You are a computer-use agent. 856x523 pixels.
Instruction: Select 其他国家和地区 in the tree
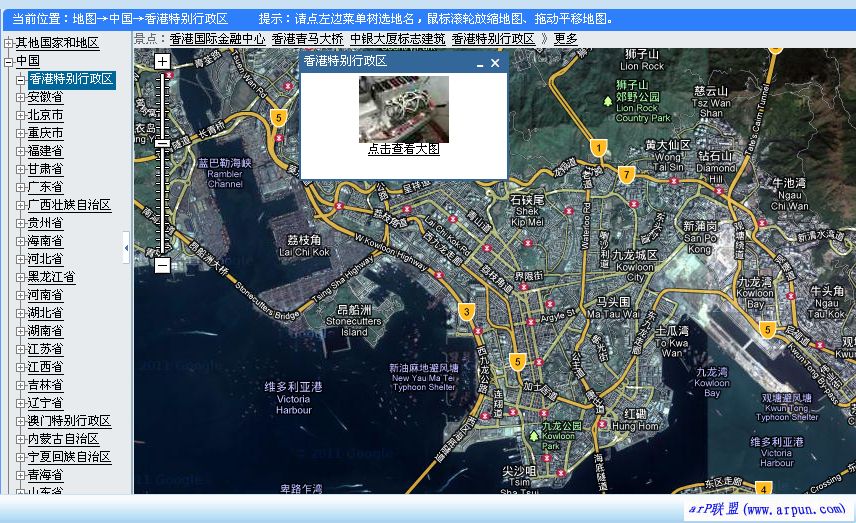(57, 43)
